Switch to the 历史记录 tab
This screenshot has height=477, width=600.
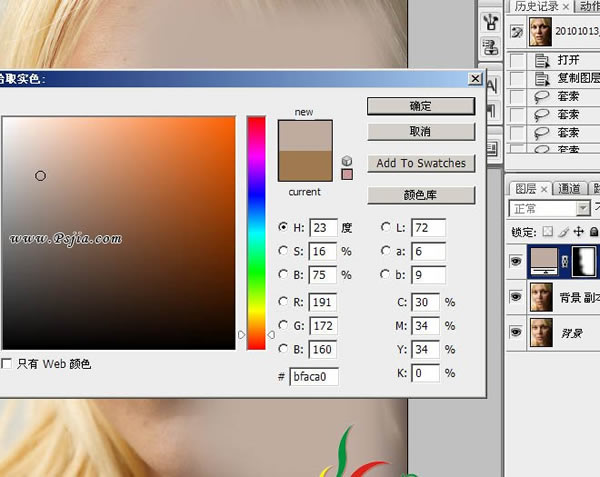[x=536, y=6]
